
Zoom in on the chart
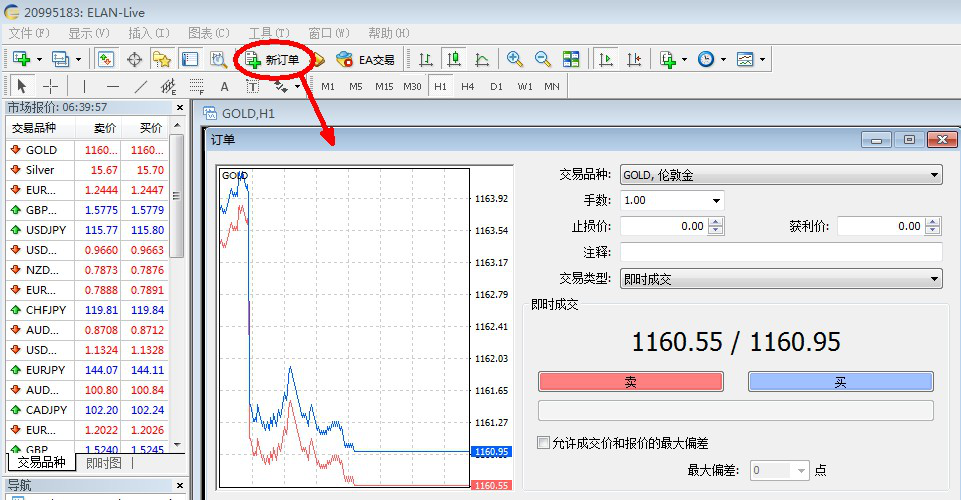tap(514, 59)
